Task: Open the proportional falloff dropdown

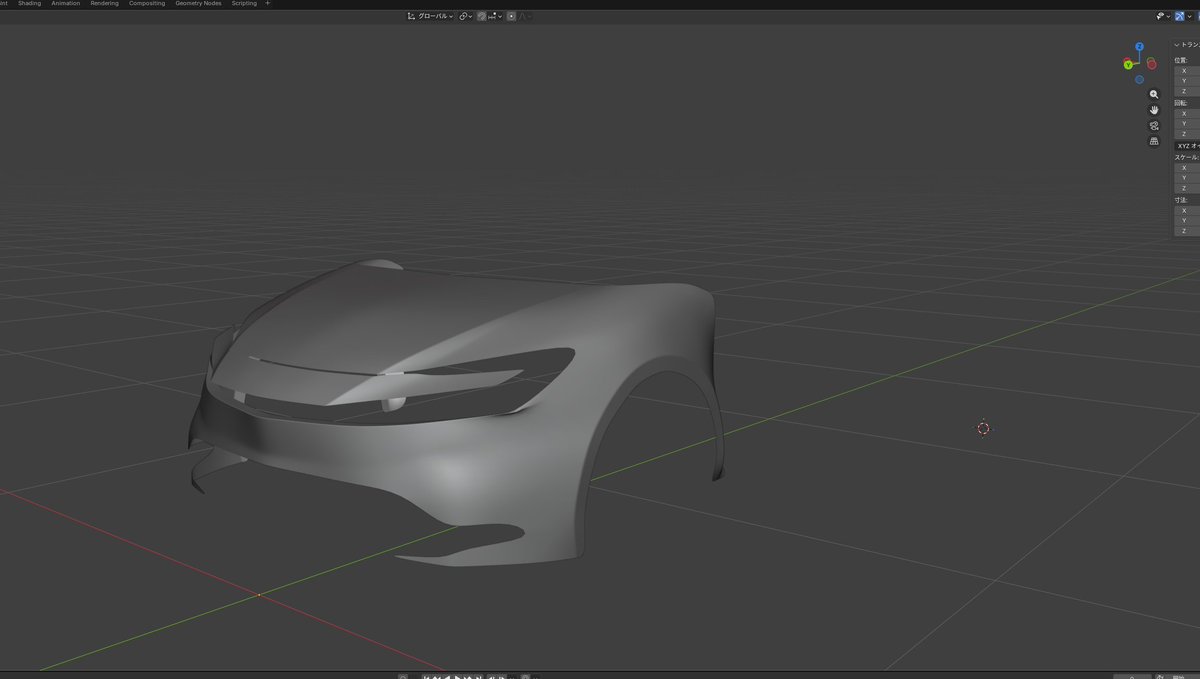Action: tap(525, 16)
